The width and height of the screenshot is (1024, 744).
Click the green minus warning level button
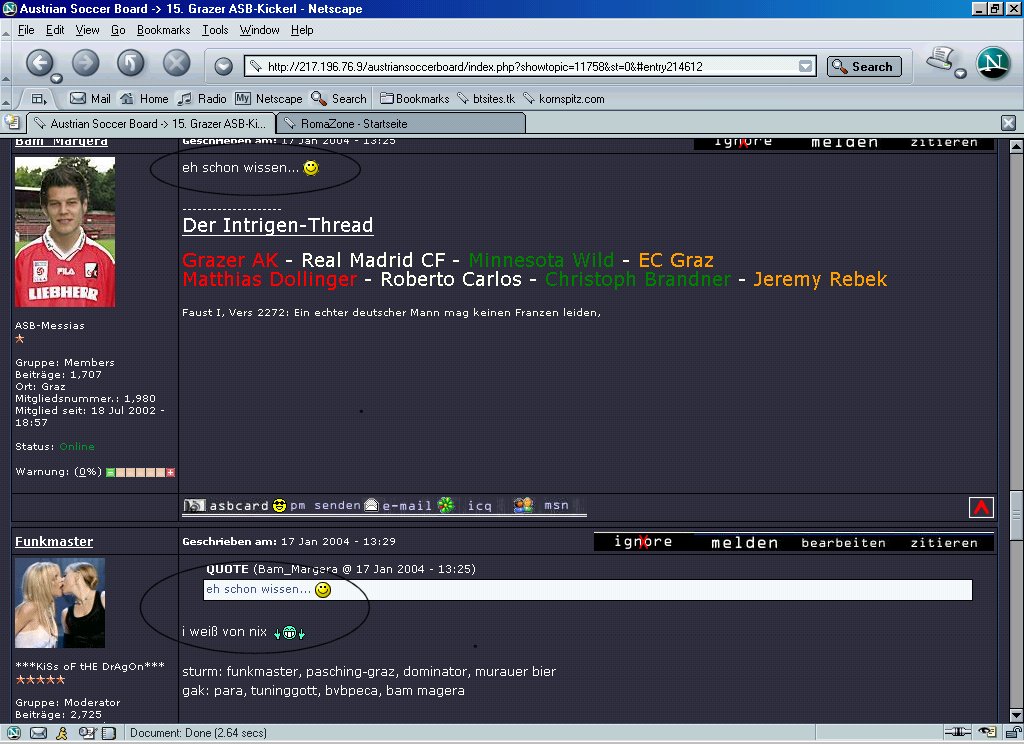pyautogui.click(x=110, y=472)
